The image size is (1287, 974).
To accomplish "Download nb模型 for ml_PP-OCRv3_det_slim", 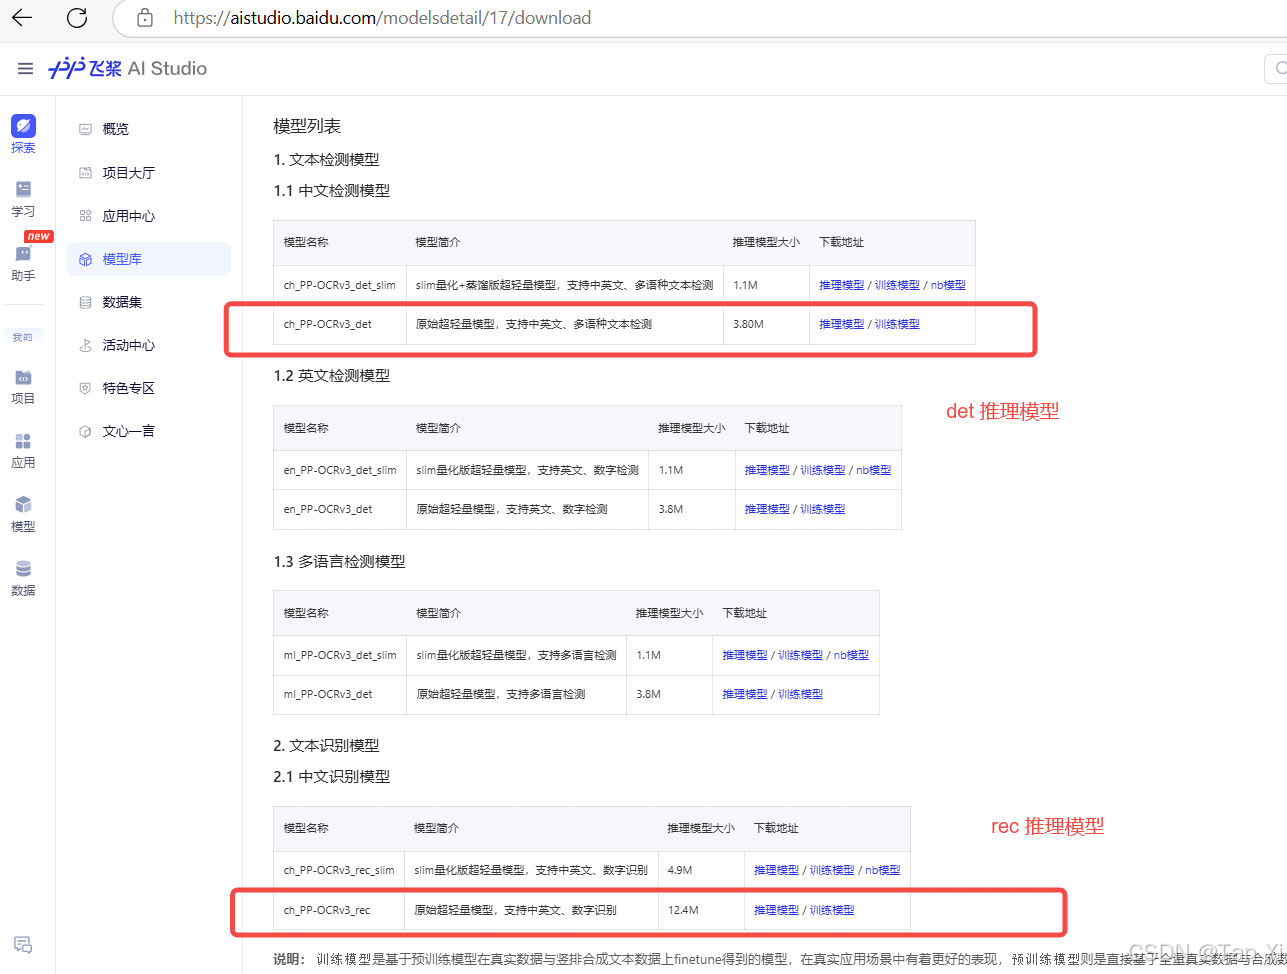I will (x=852, y=655).
